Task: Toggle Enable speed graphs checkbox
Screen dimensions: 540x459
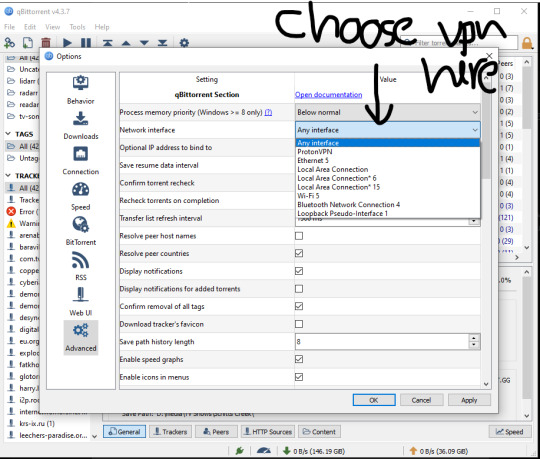Action: click(299, 359)
